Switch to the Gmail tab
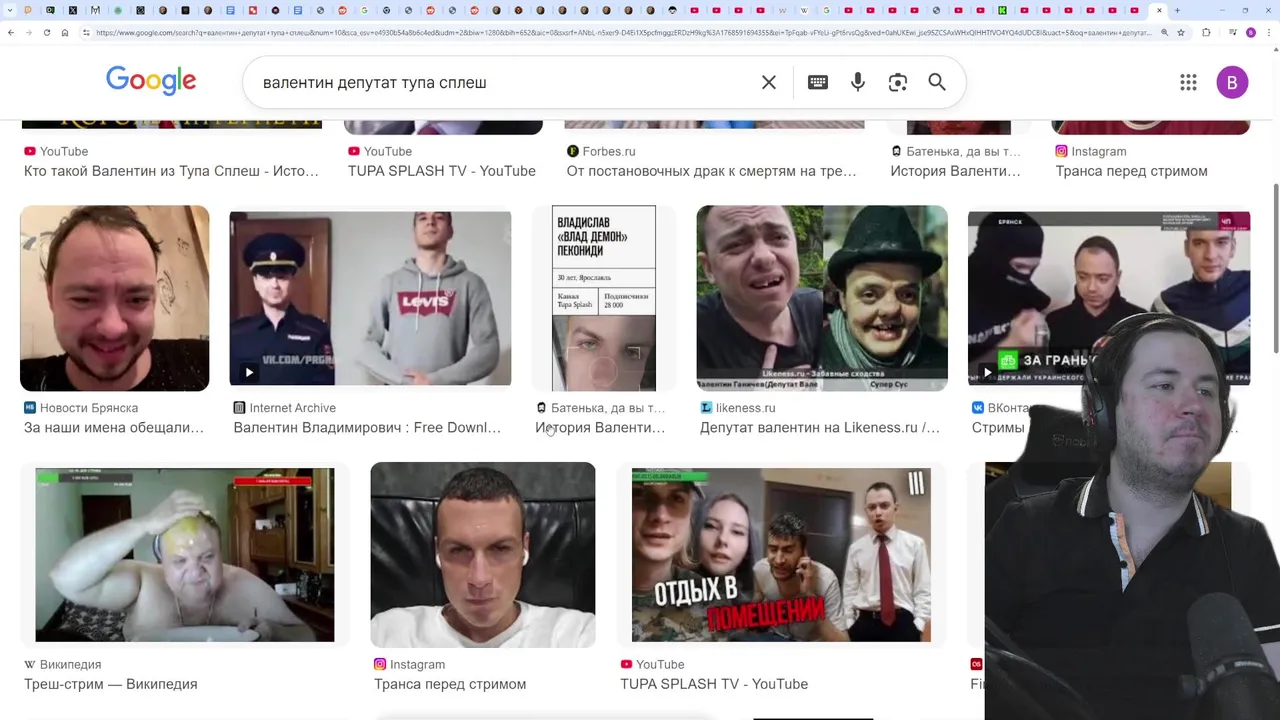Viewport: 1280px width, 720px height. pos(95,10)
